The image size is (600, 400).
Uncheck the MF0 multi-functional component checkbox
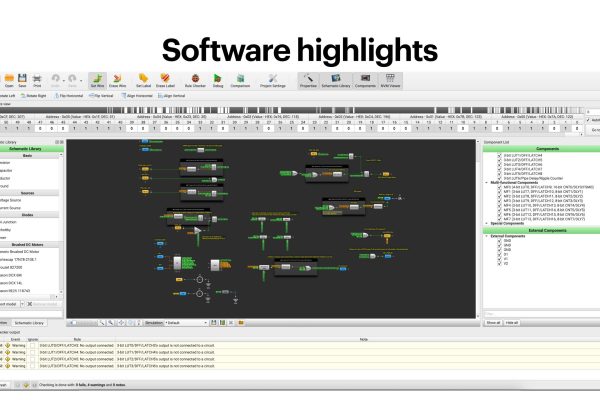[x=499, y=187]
